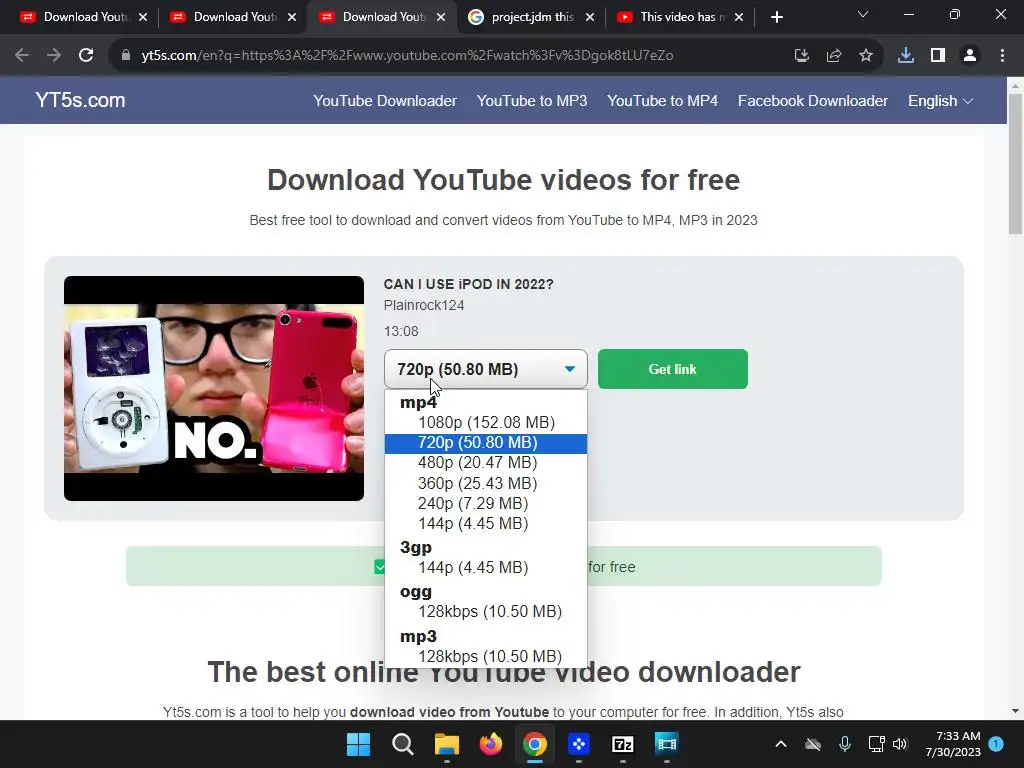1024x768 pixels.
Task: Select mp4 144p (4.45 MB) option
Action: (x=486, y=524)
